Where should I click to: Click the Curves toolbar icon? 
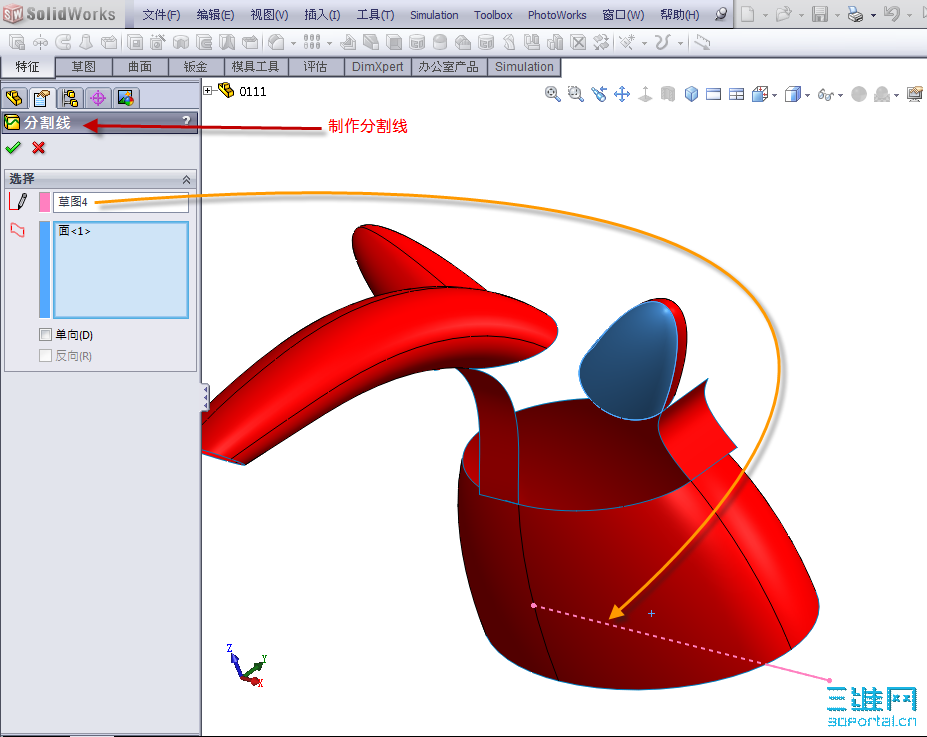pos(663,43)
